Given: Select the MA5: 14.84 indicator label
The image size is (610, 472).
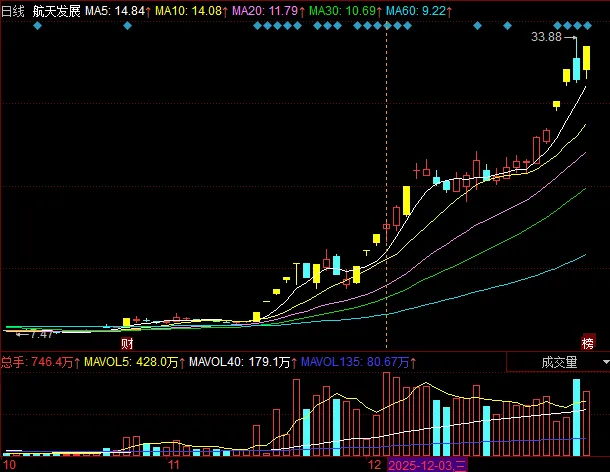Looking at the screenshot, I should coord(118,11).
